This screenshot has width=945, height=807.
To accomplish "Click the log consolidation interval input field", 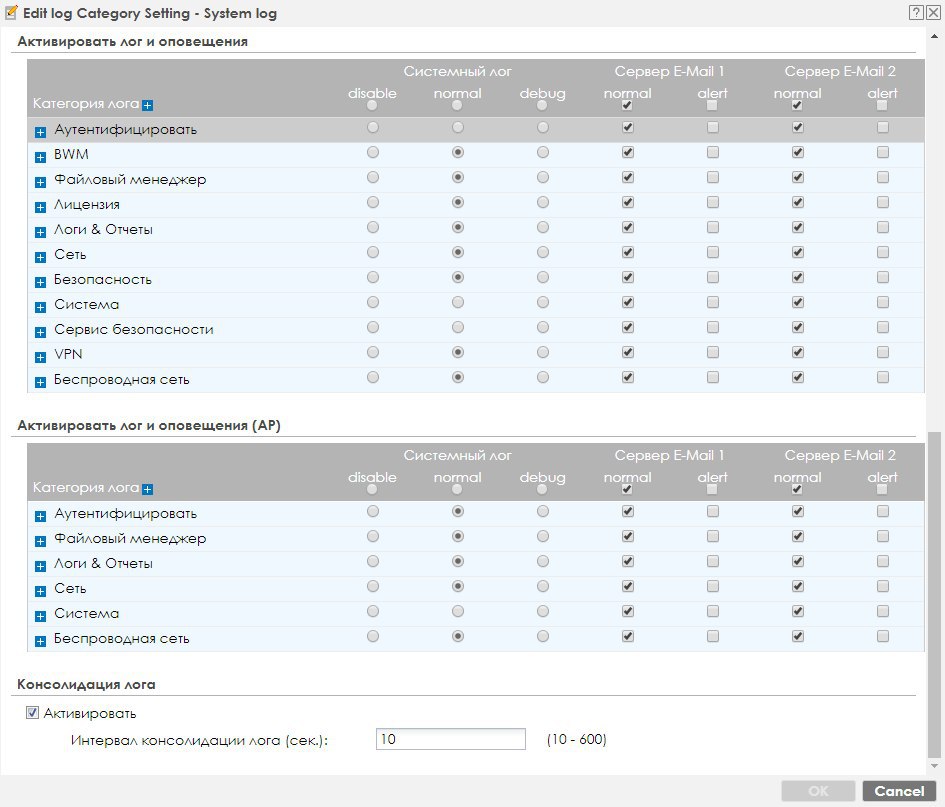I will pos(451,739).
